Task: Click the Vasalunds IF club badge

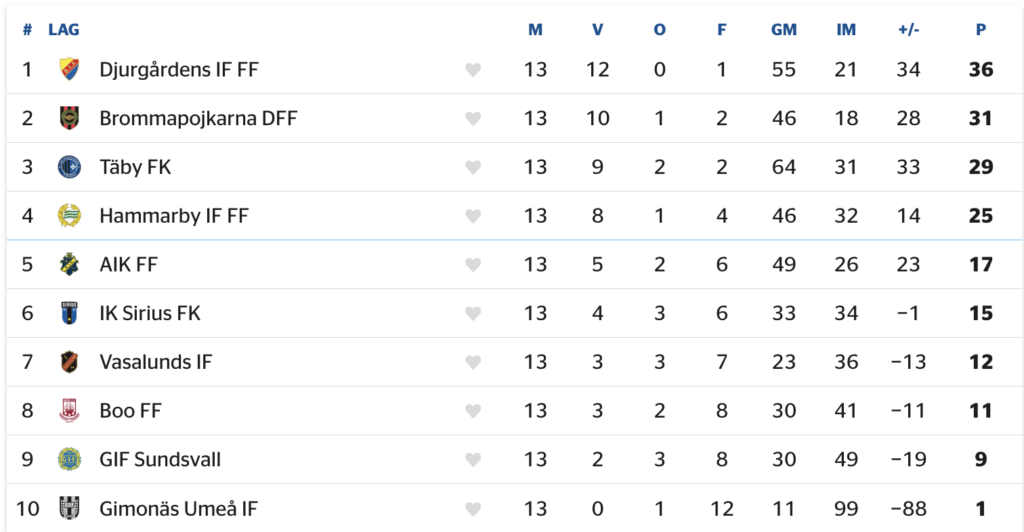Action: [68, 362]
